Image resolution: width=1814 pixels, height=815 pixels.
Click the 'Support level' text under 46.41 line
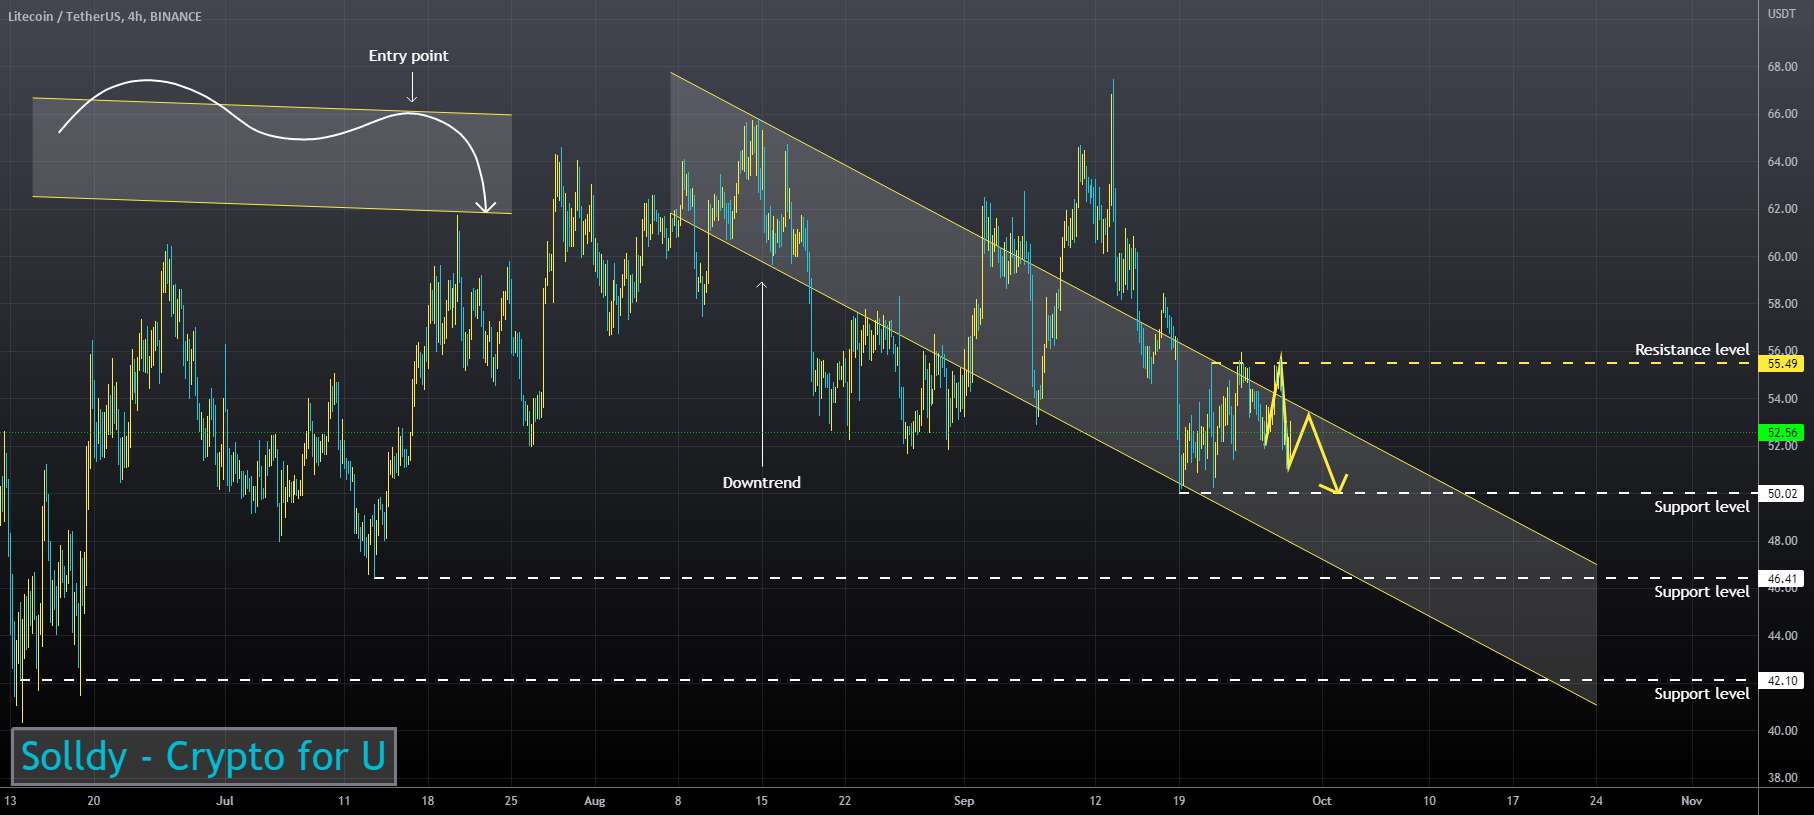1701,592
